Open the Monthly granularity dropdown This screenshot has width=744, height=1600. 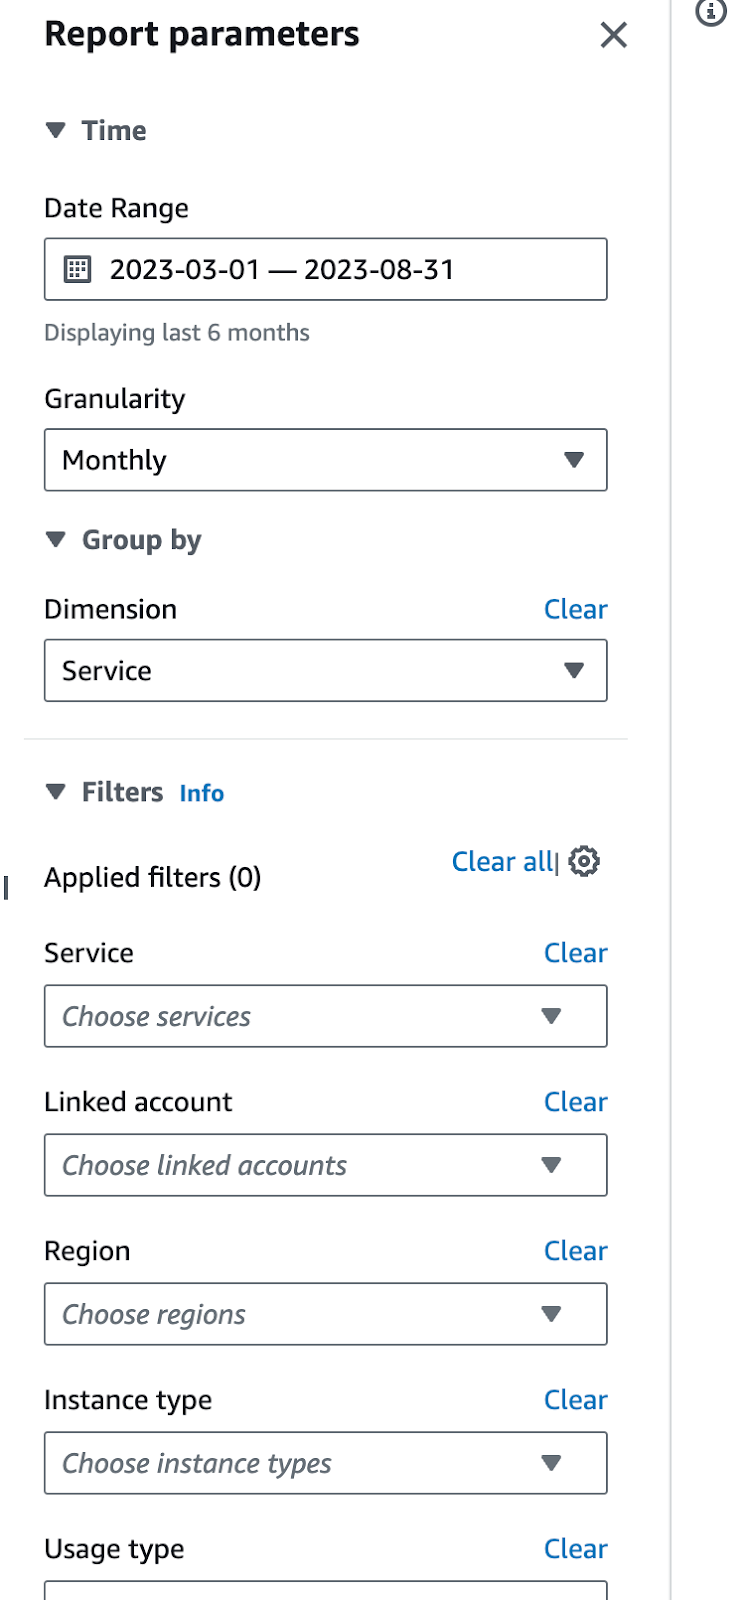[325, 460]
